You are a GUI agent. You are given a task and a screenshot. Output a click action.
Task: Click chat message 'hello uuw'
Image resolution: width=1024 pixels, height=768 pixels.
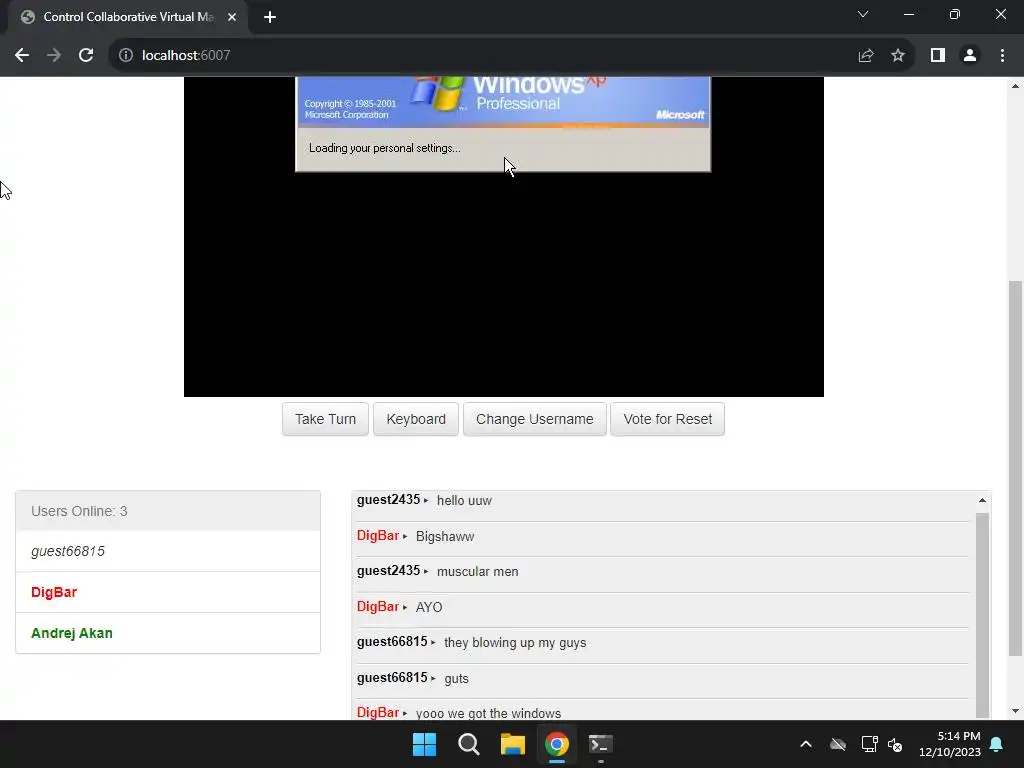pos(464,501)
